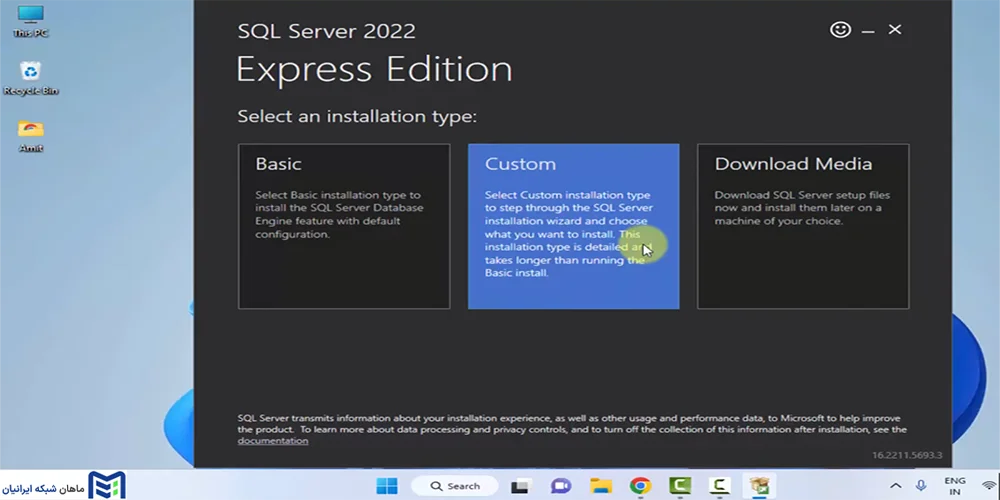Select the Download Media option card
The width and height of the screenshot is (1000, 500).
point(803,226)
